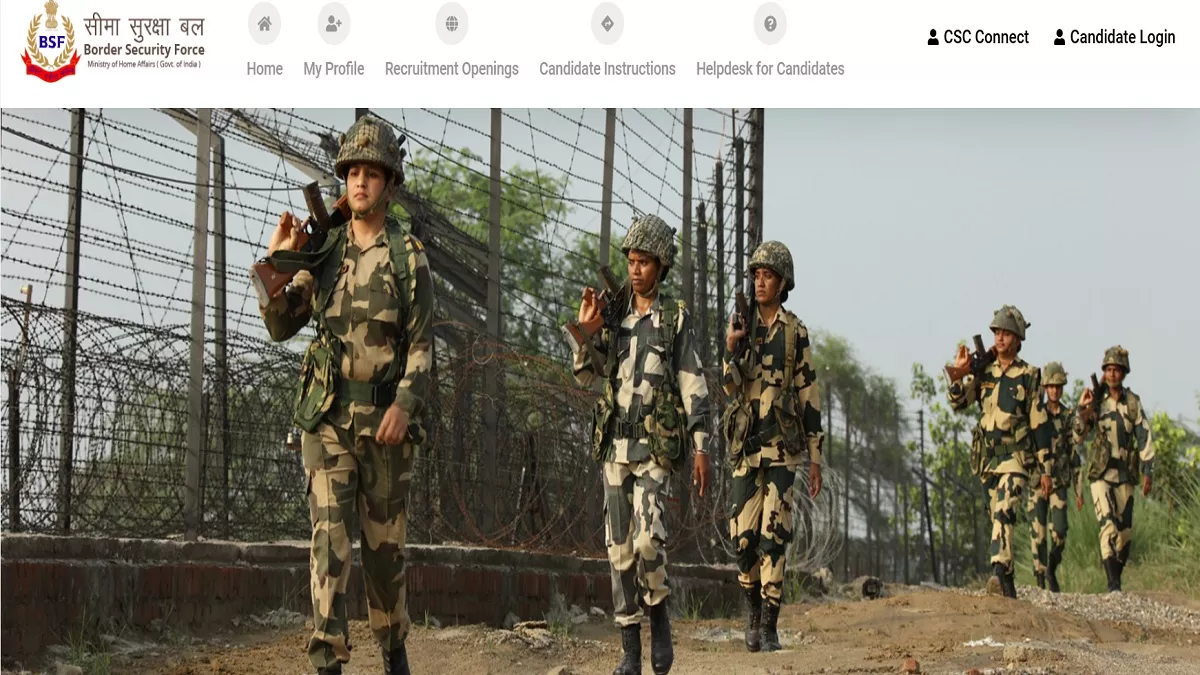Click the person icon beside CSC Connect
This screenshot has height=675, width=1200.
933,38
